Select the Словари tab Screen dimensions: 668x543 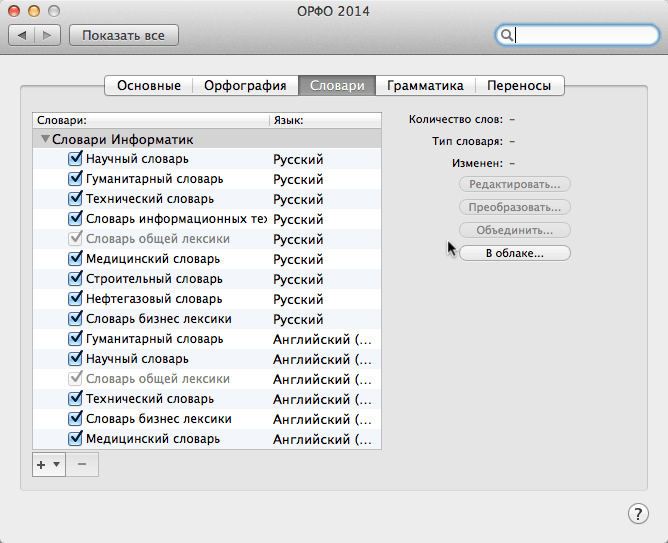click(337, 86)
